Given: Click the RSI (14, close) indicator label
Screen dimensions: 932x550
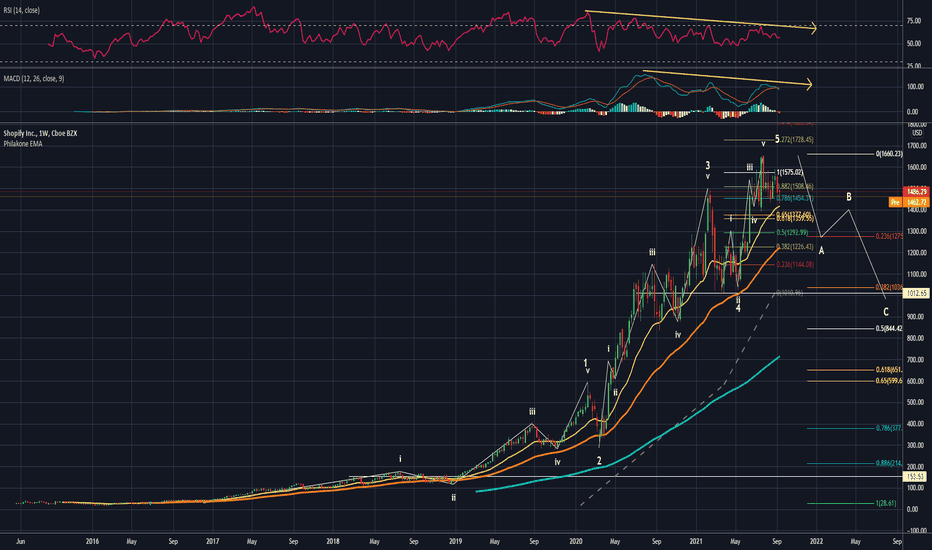Looking at the screenshot, I should pyautogui.click(x=21, y=10).
